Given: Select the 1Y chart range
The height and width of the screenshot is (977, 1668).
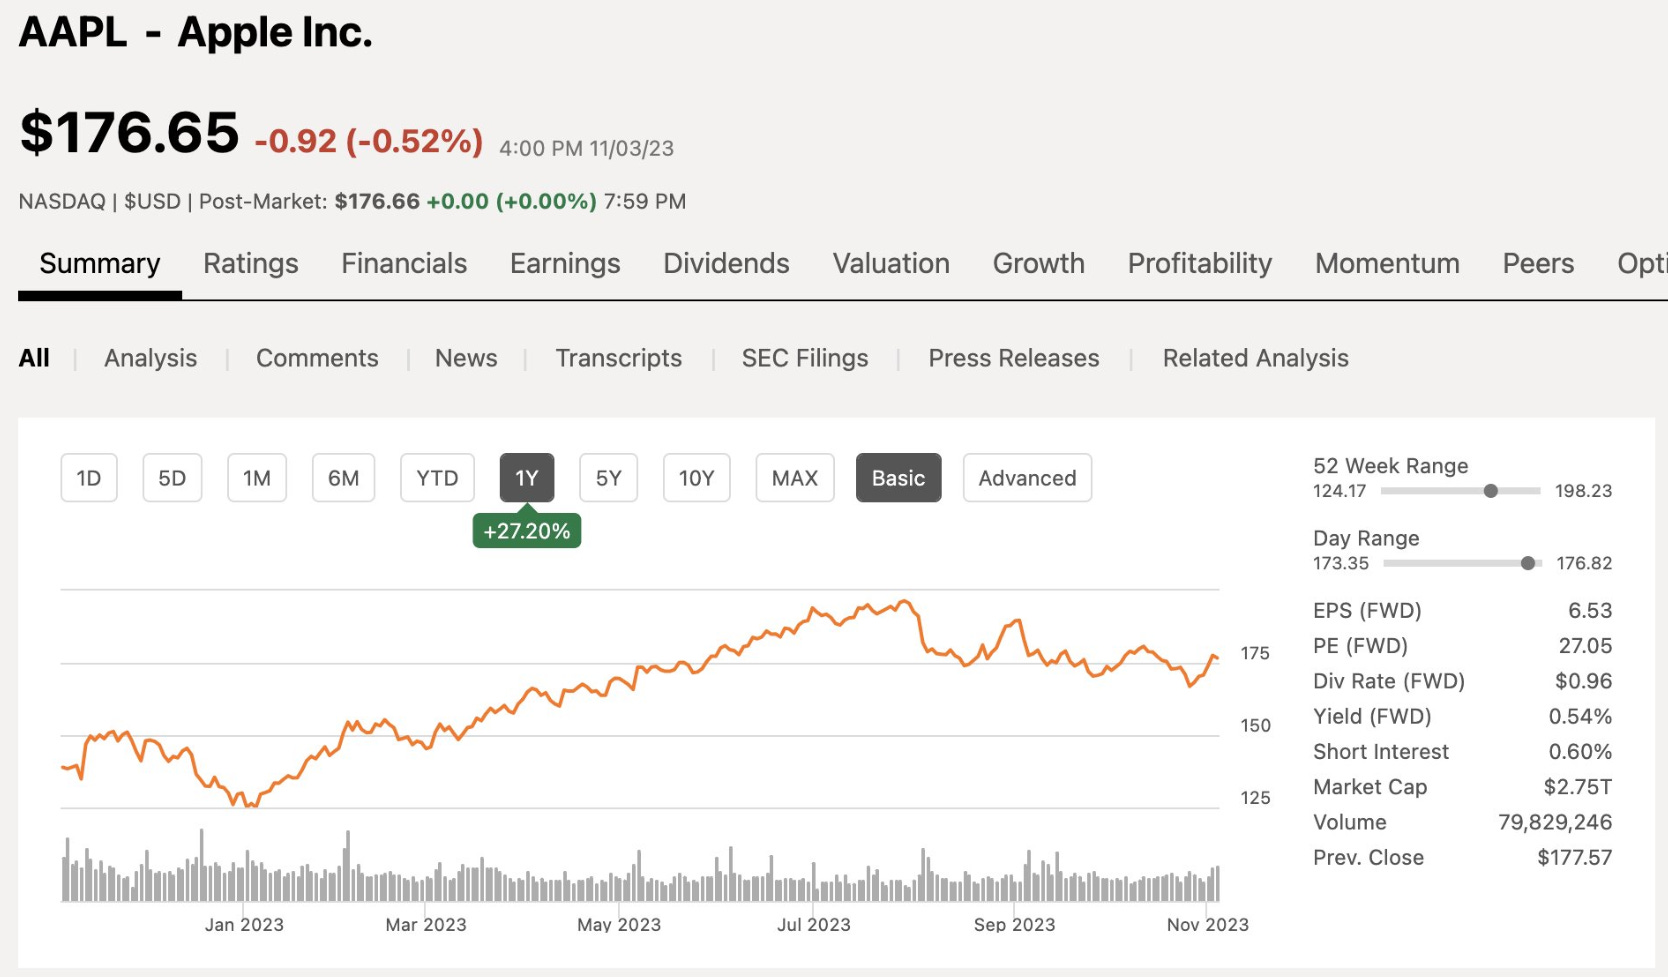Looking at the screenshot, I should [527, 478].
